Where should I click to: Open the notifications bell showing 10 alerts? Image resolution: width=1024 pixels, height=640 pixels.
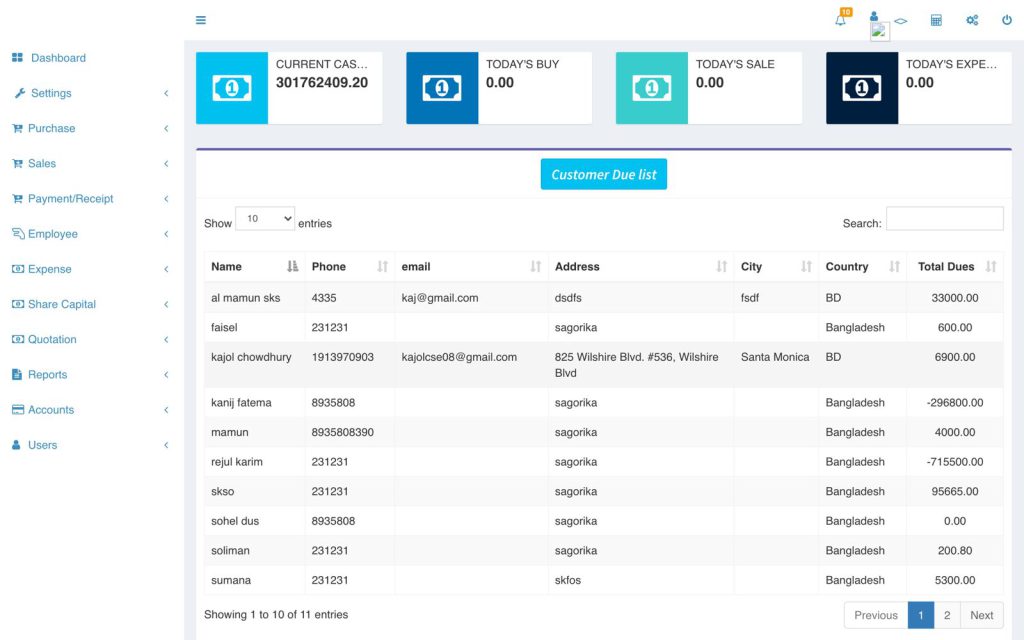click(840, 19)
